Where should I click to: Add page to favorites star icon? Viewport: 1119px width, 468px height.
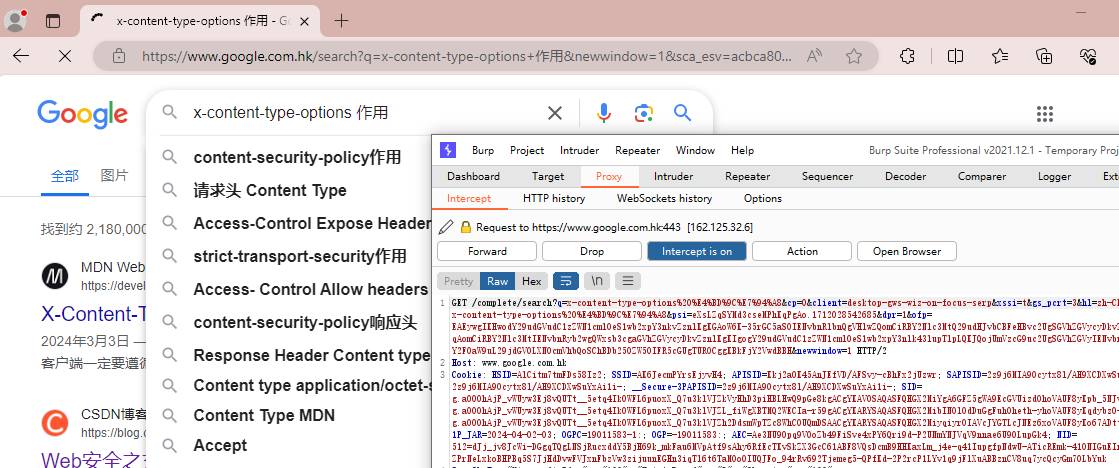tap(854, 56)
